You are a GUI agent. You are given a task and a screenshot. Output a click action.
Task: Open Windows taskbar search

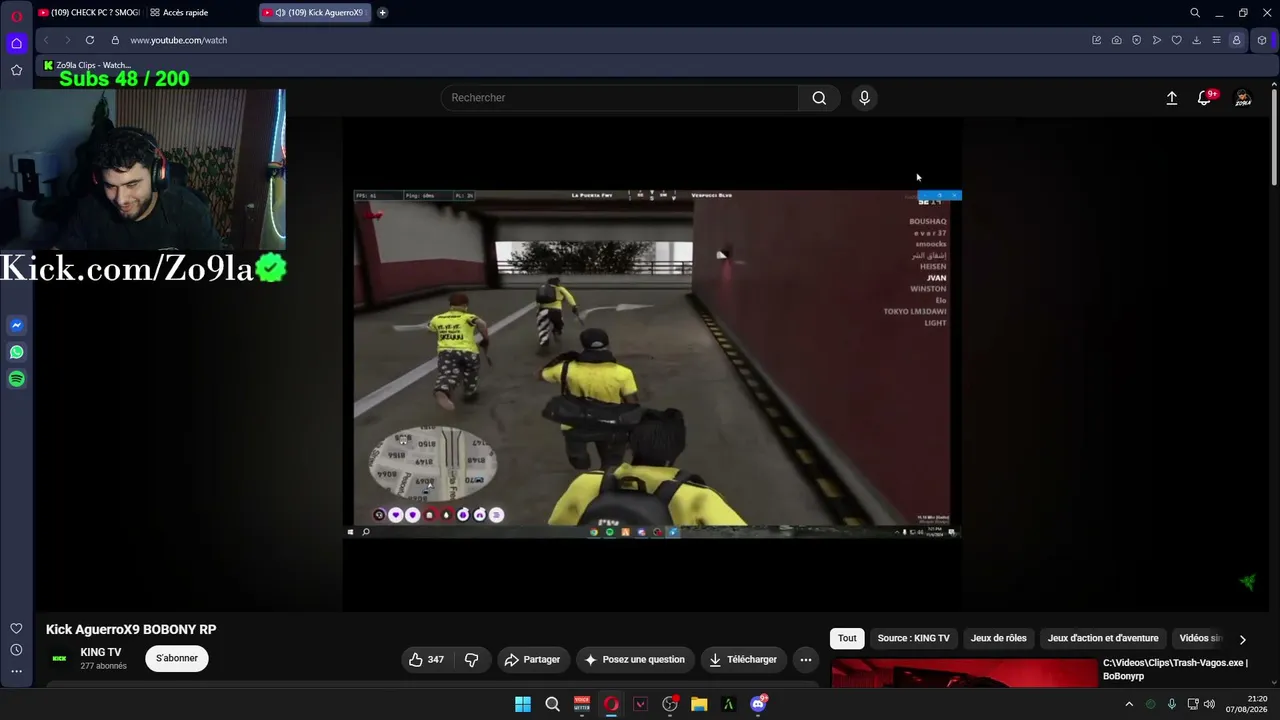pyautogui.click(x=552, y=704)
